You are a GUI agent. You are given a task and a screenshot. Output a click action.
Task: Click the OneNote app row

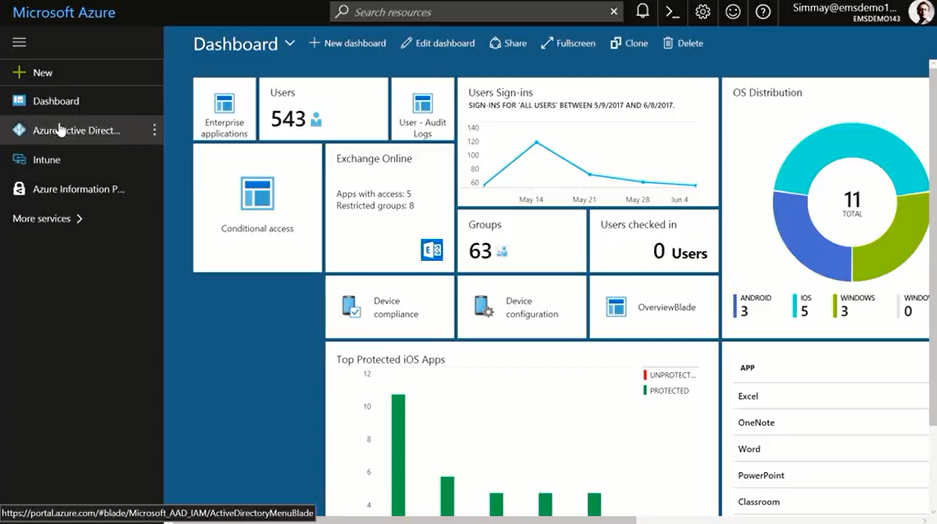831,422
